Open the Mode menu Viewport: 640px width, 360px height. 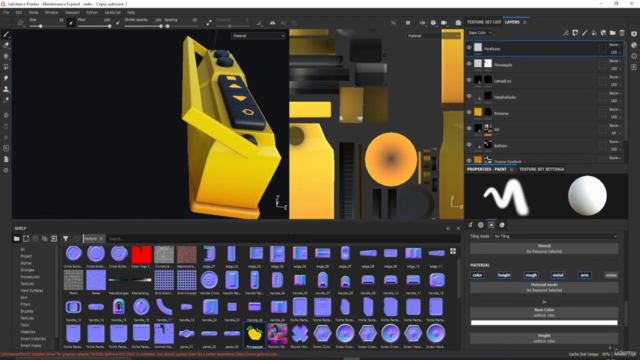click(x=33, y=13)
